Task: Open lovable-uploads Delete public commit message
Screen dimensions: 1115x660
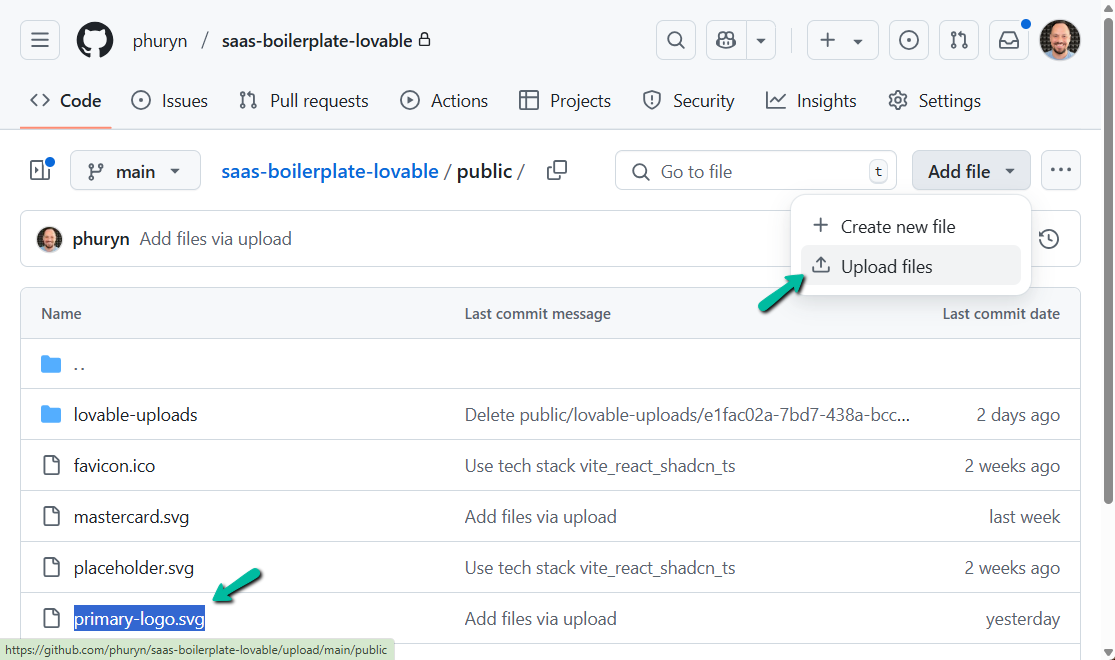Action: [x=687, y=415]
